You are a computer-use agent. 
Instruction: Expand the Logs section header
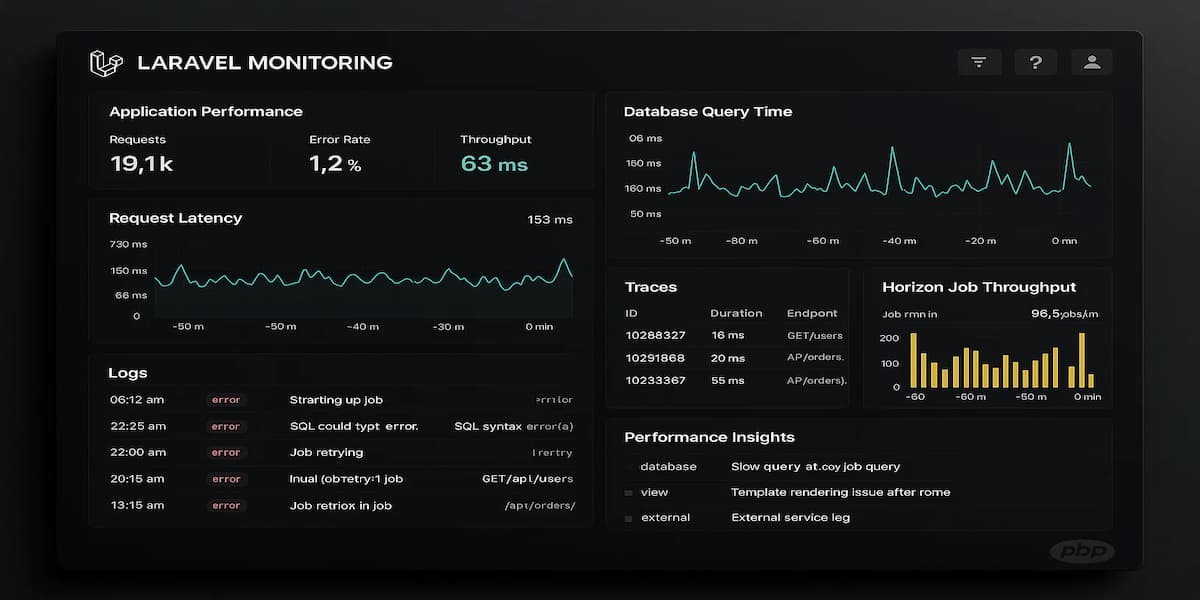pos(125,372)
